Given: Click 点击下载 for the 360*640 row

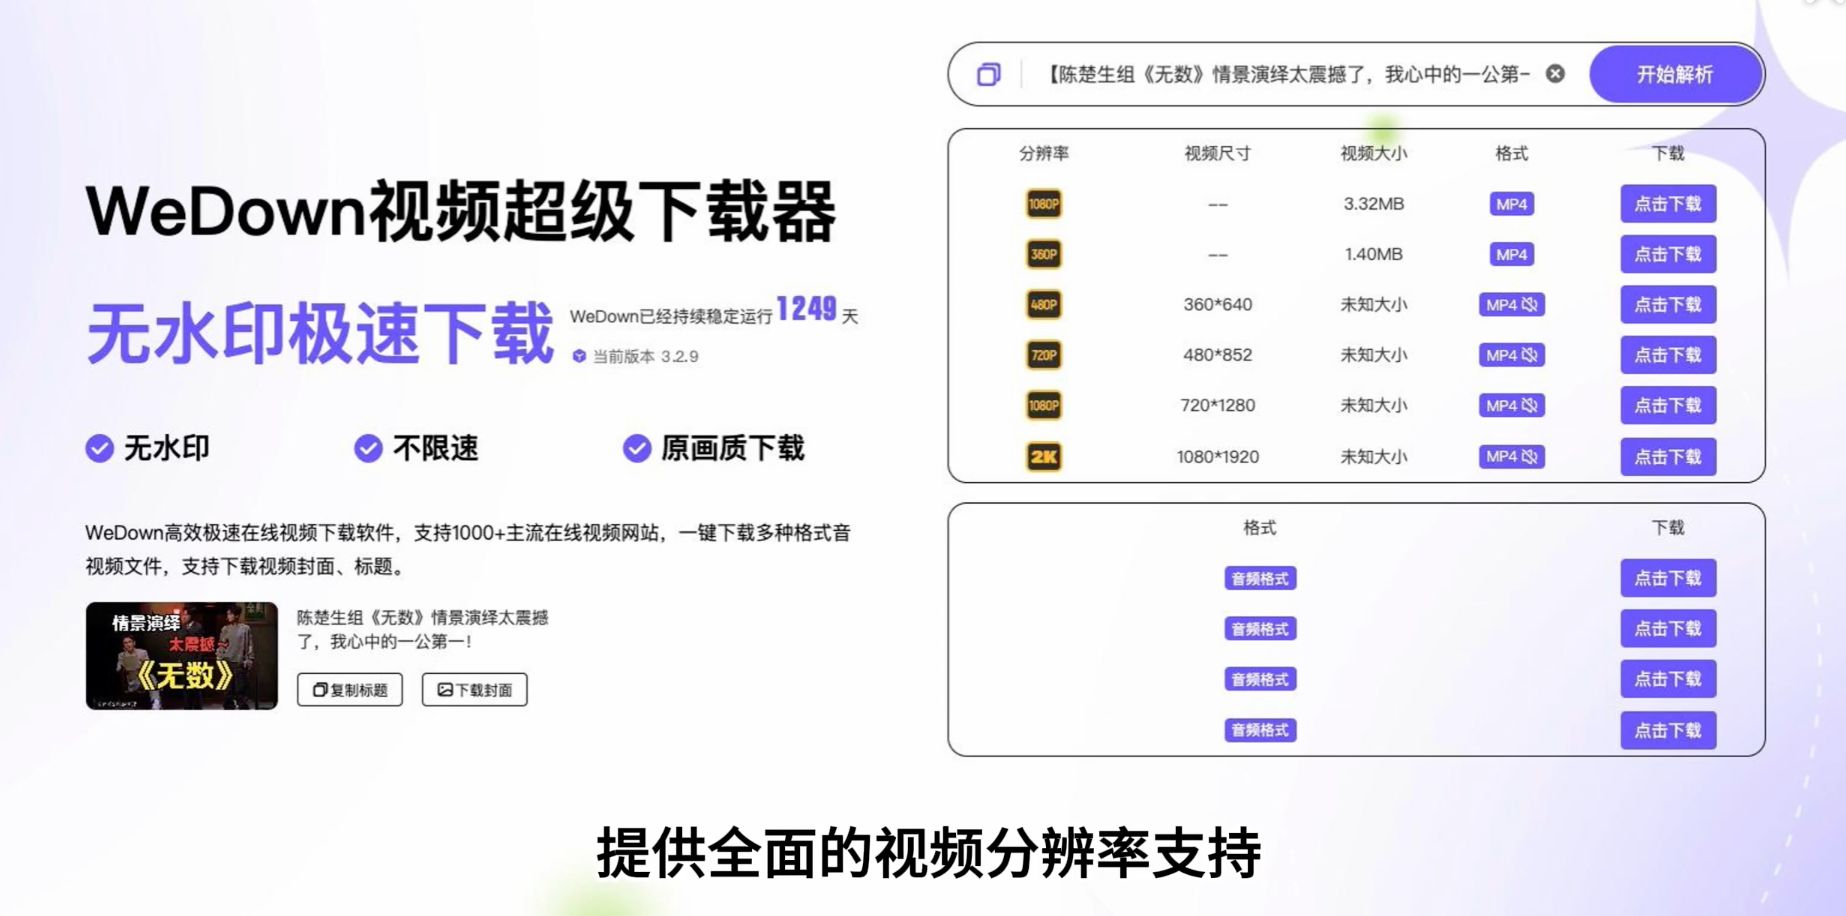Looking at the screenshot, I should [1668, 304].
